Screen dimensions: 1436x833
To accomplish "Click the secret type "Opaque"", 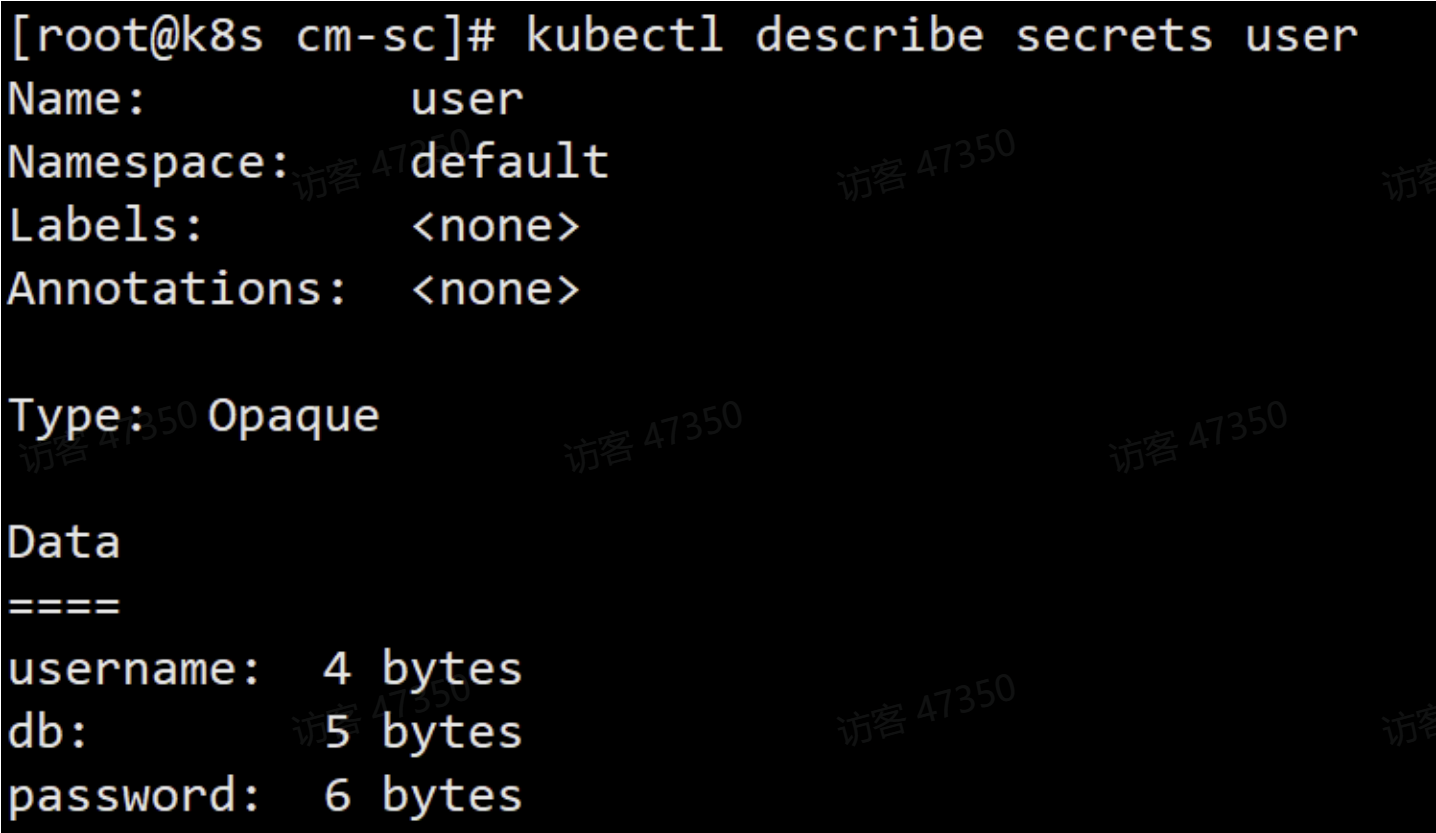I will click(x=293, y=416).
